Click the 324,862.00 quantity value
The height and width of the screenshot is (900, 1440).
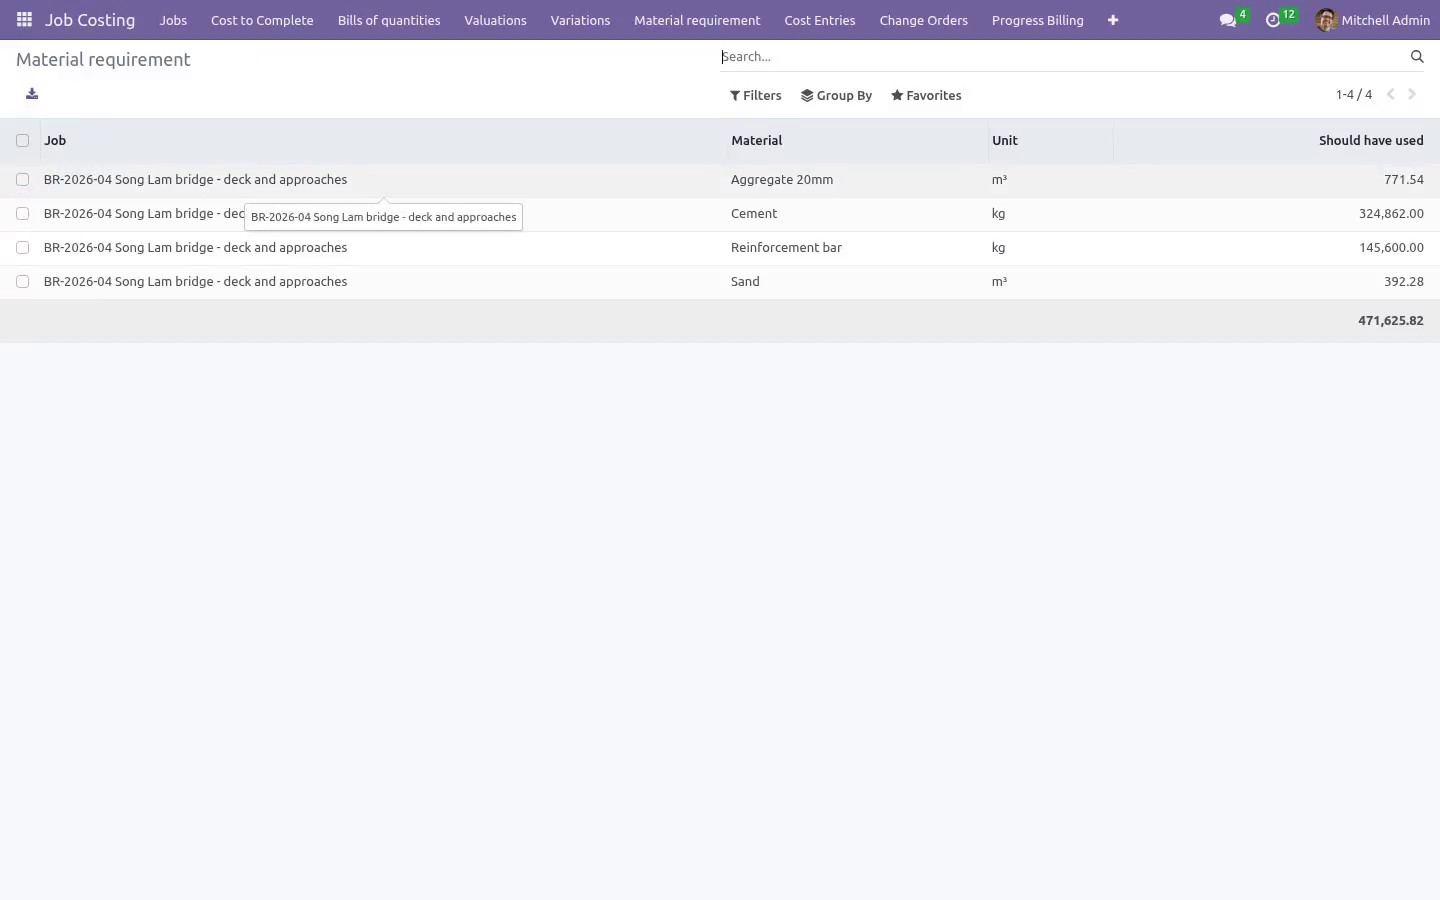click(x=1391, y=214)
